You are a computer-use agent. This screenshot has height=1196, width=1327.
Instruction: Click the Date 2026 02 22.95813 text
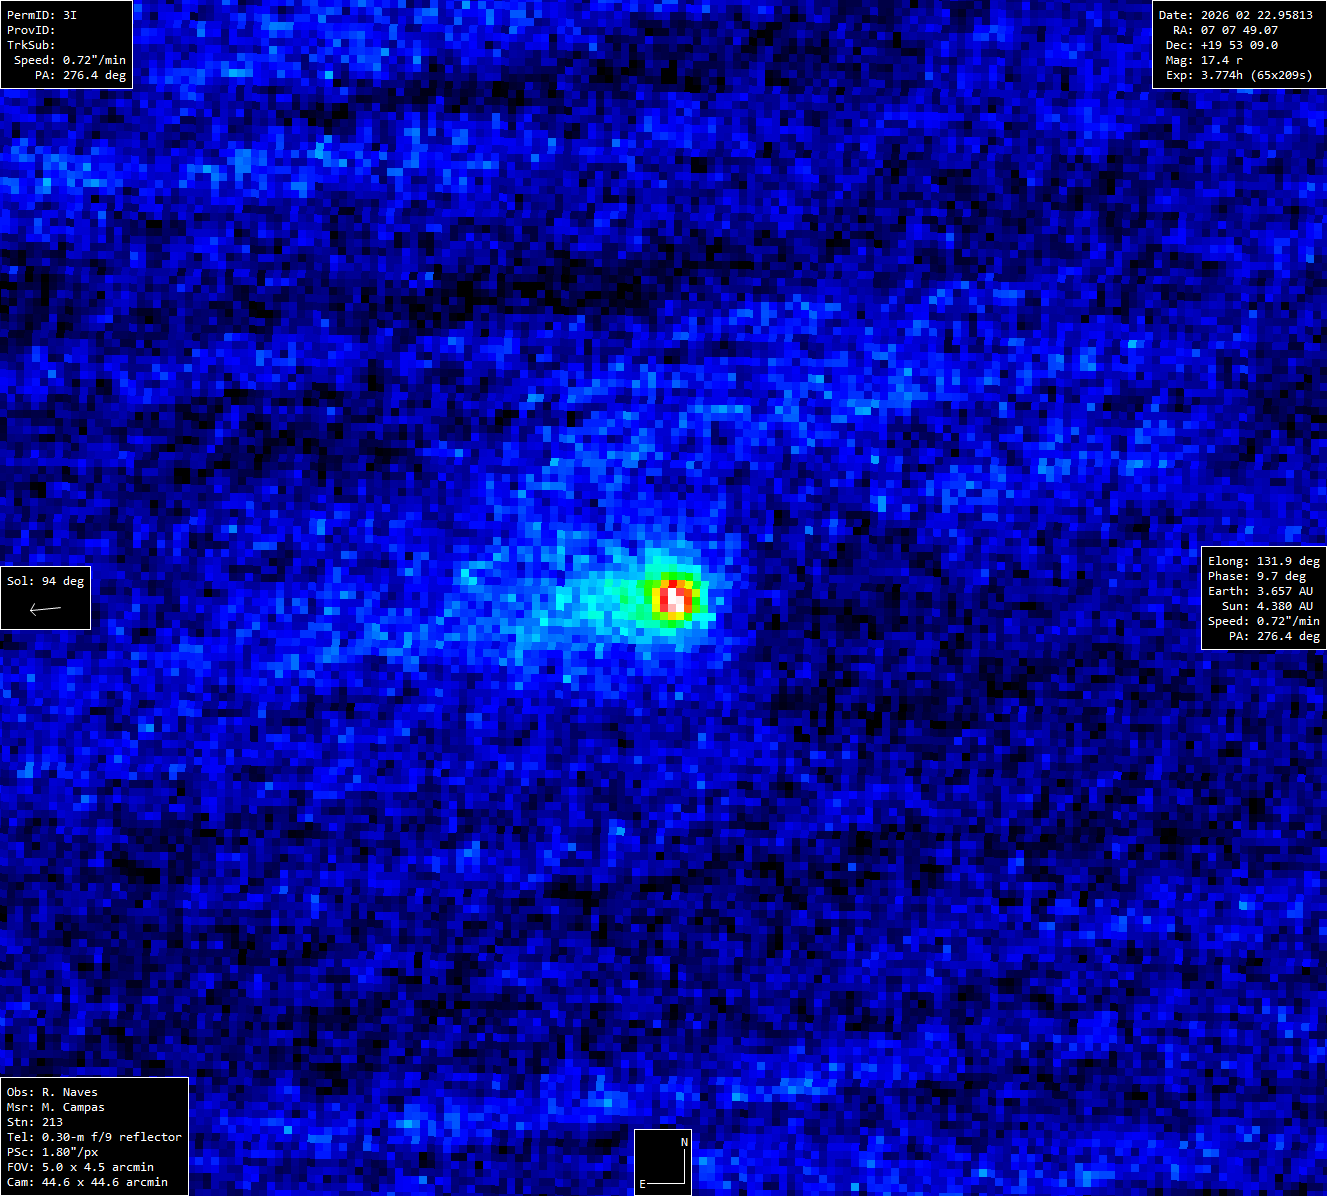1235,15
